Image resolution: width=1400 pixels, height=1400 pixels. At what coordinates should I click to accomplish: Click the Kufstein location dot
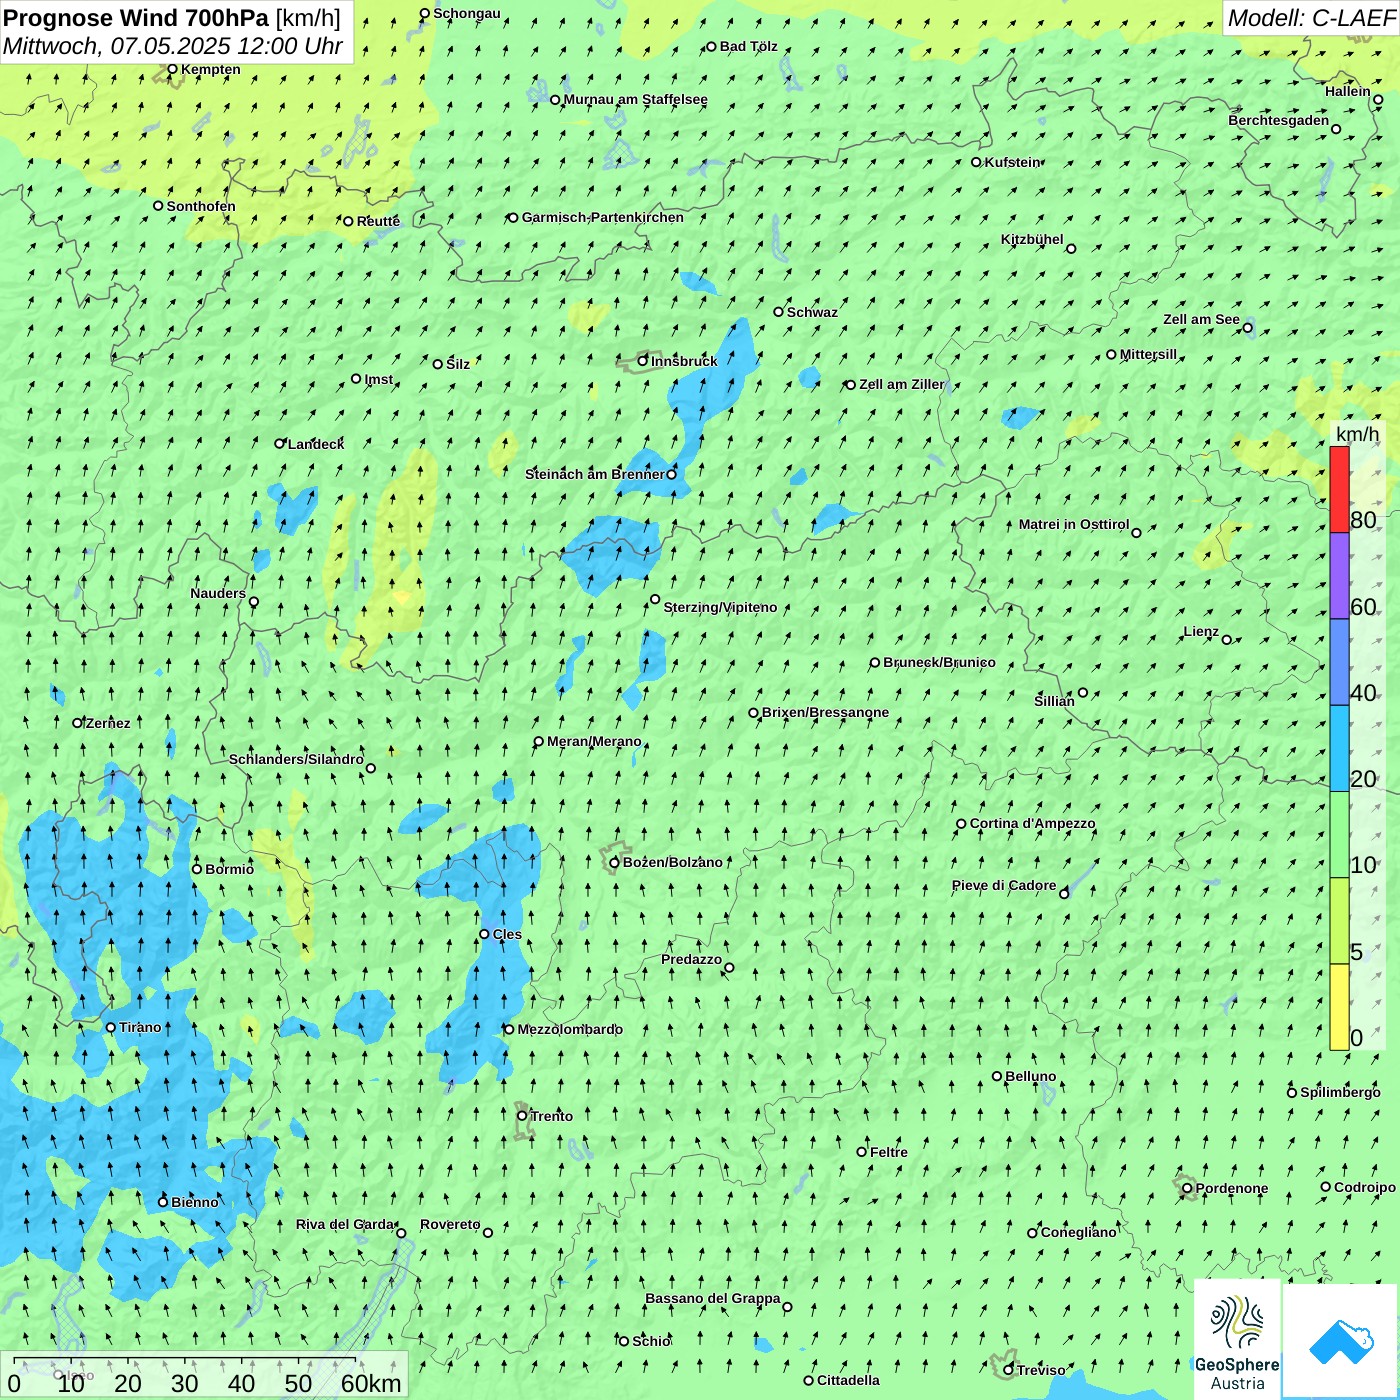[977, 162]
